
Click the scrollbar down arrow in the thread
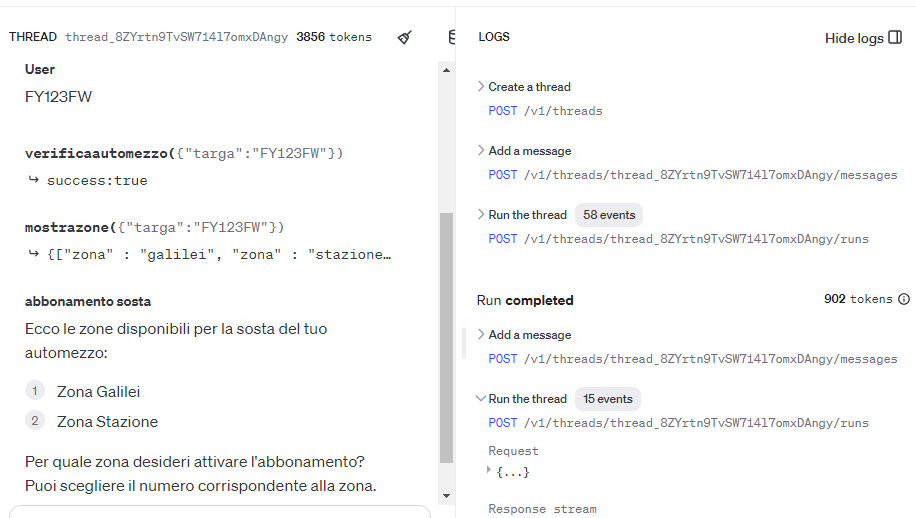point(446,495)
